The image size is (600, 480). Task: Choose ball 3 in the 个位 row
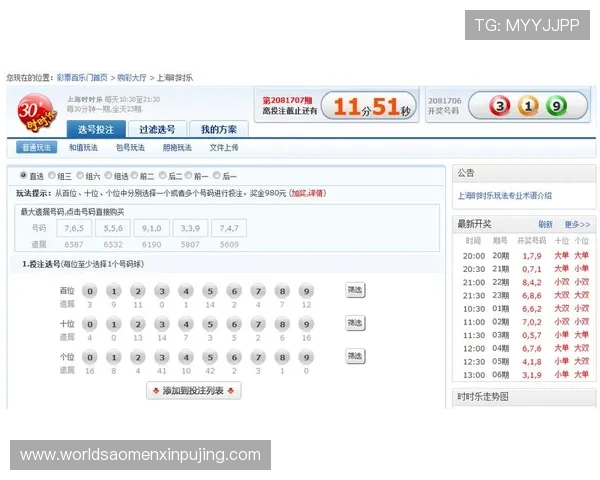(162, 357)
